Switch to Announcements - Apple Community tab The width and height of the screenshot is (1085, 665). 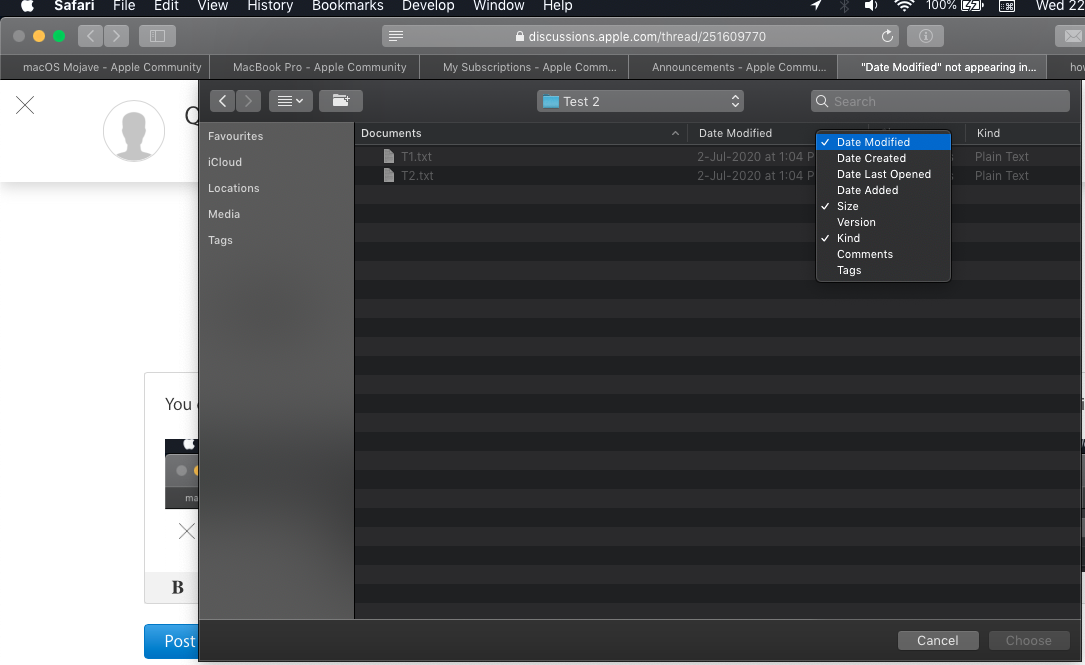(x=733, y=67)
